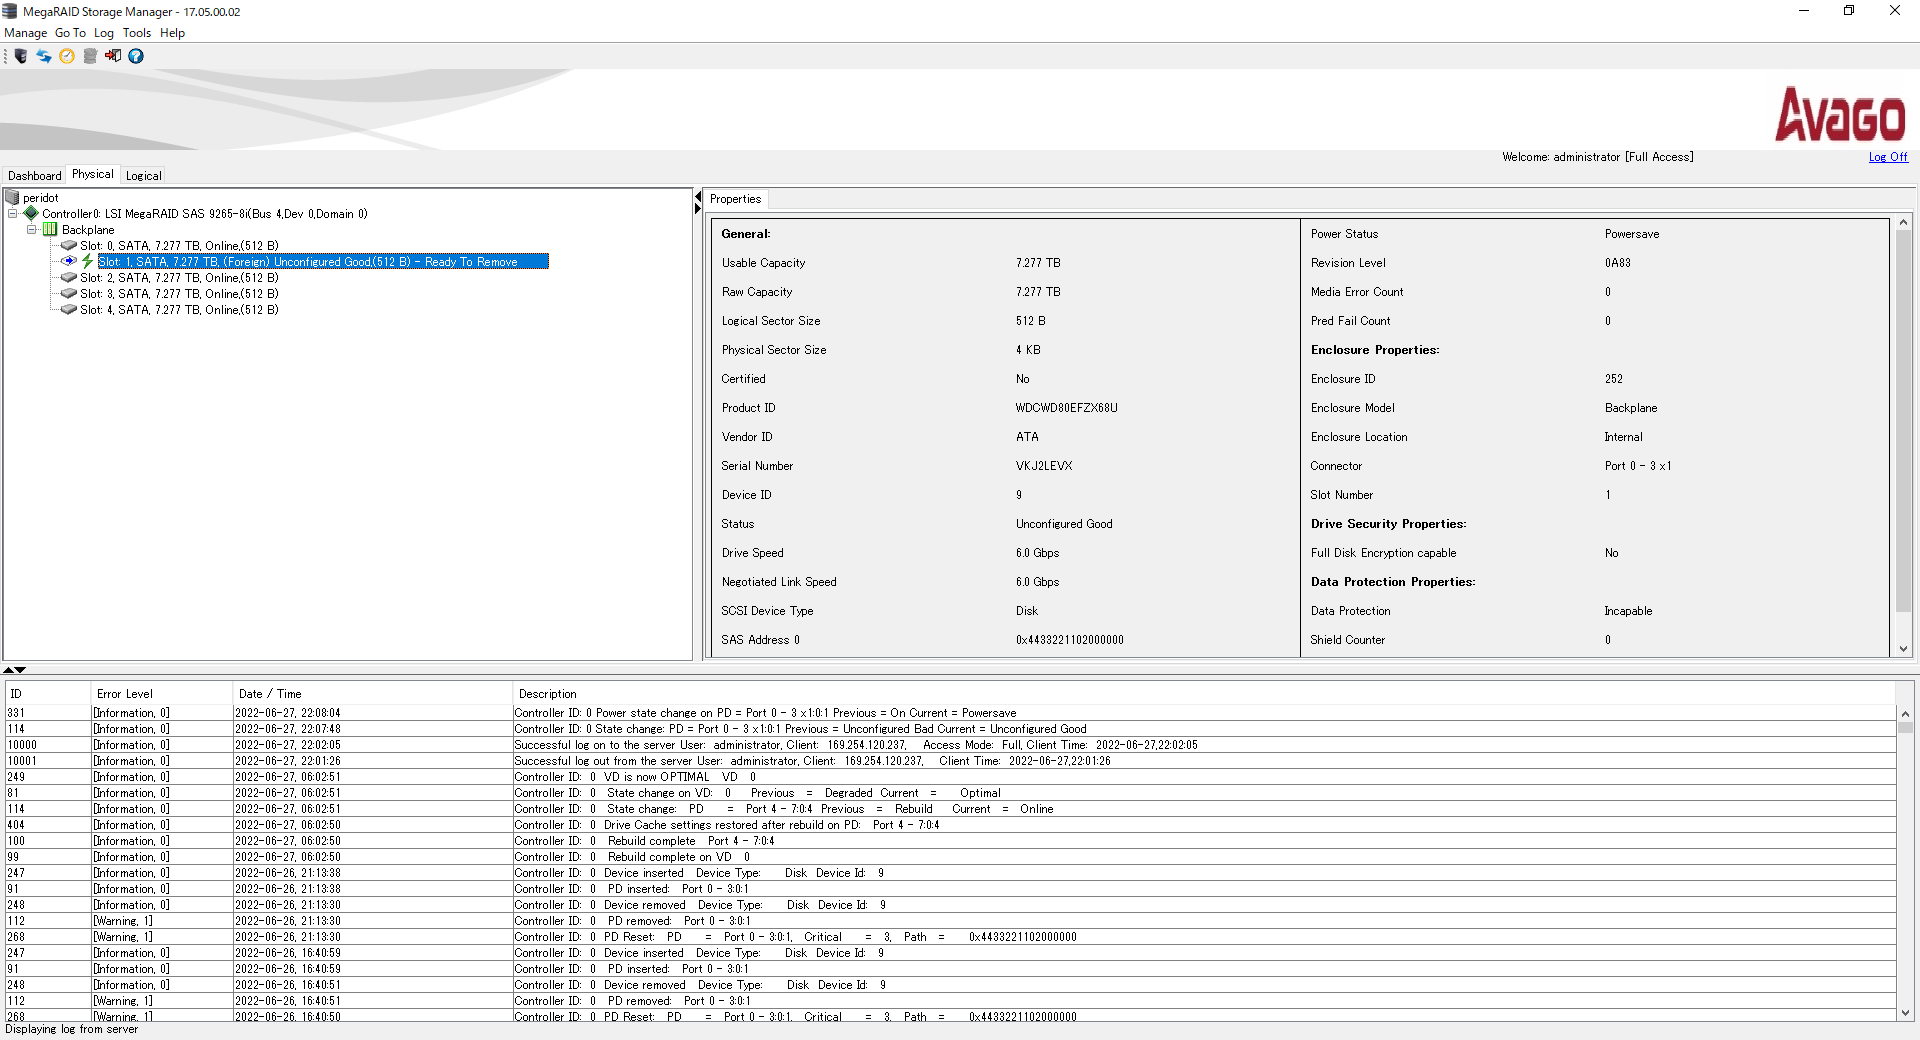Open help via blue question mark icon
Image resolution: width=1920 pixels, height=1040 pixels.
point(136,56)
